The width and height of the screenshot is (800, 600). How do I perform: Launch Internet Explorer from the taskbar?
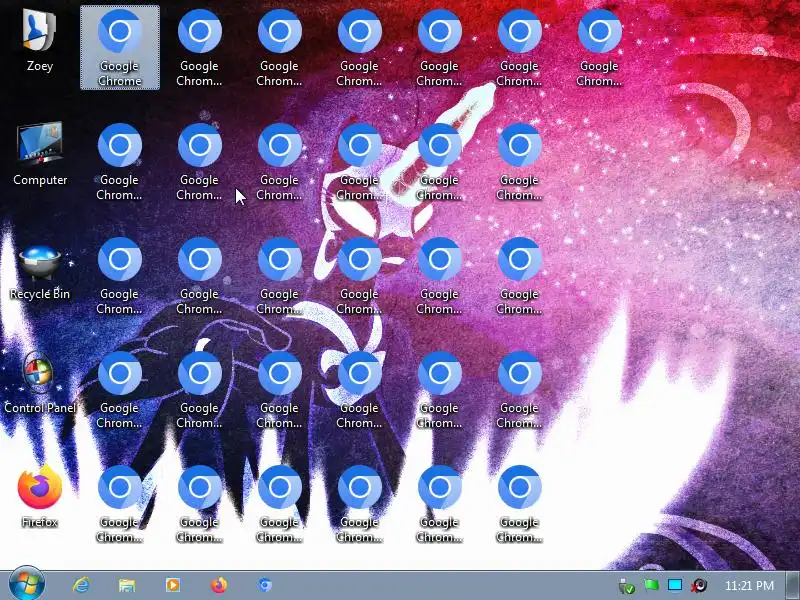(81, 585)
